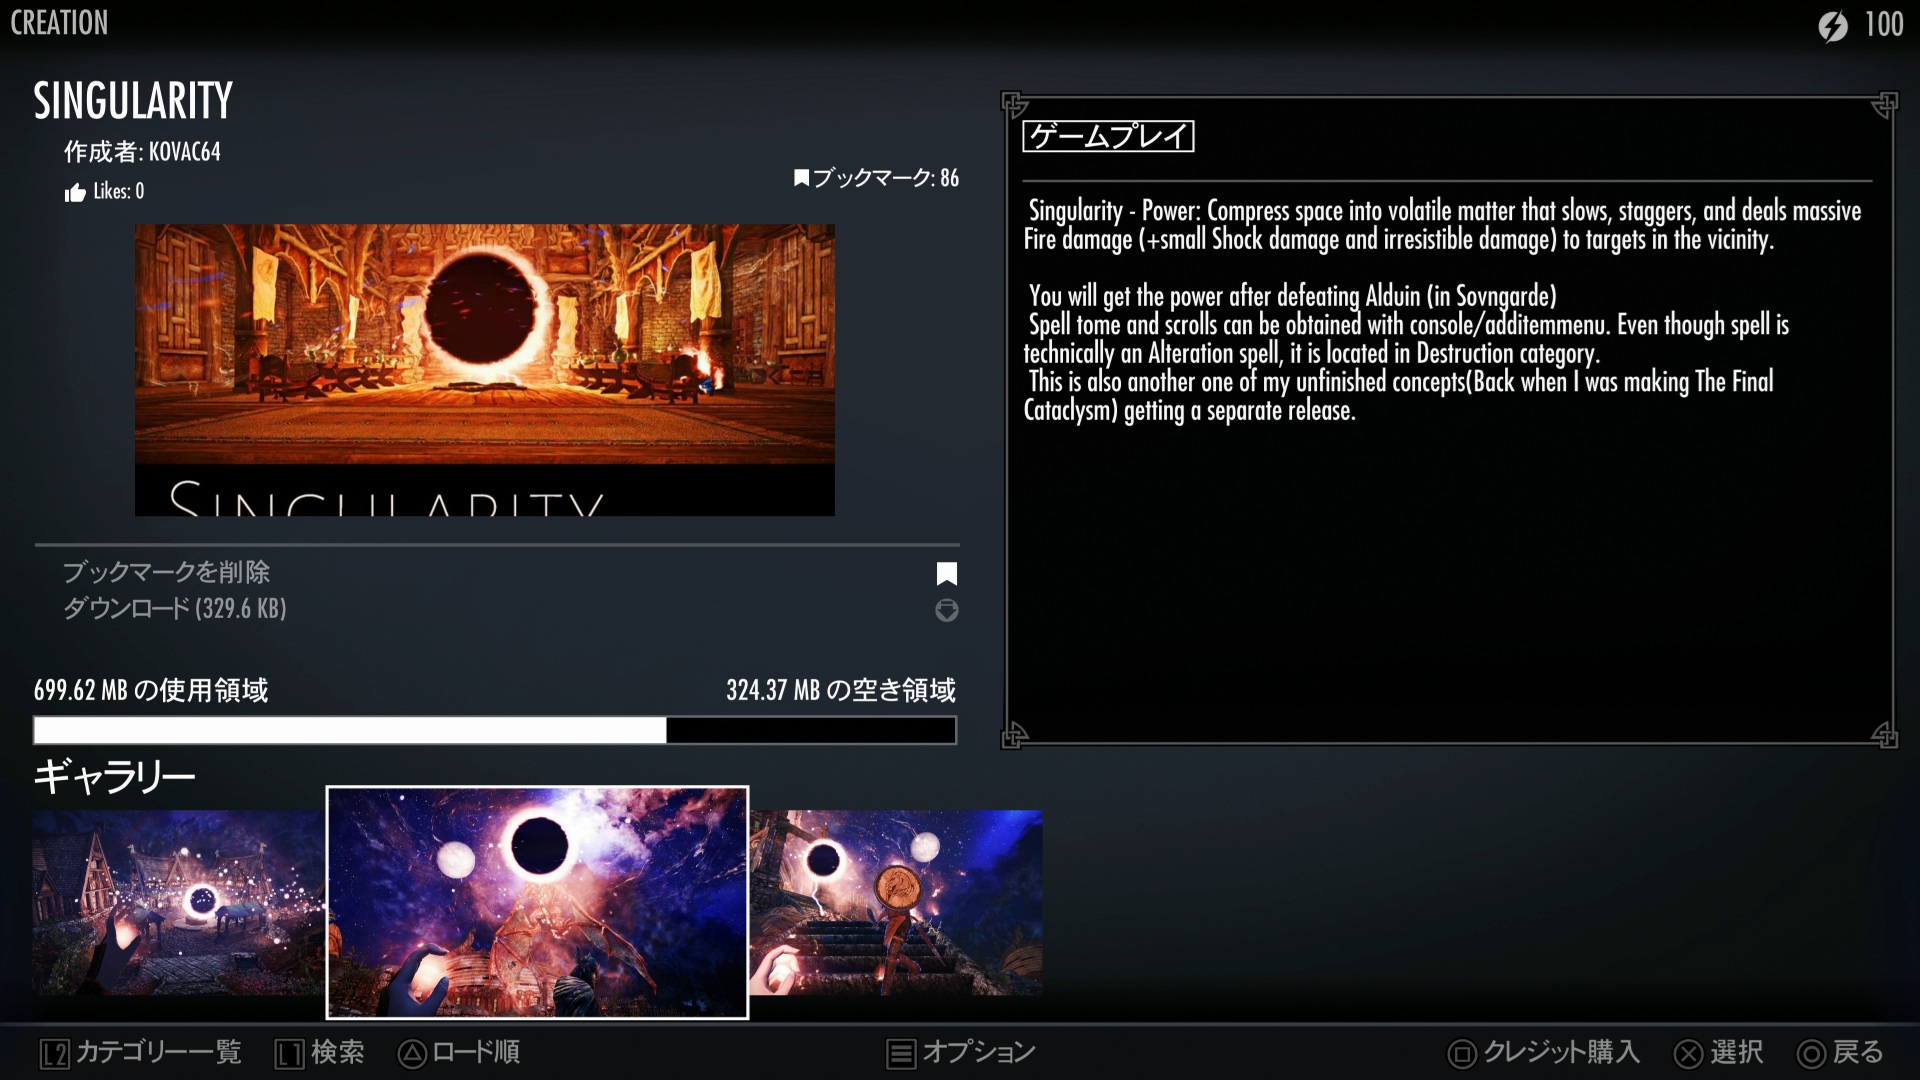Click the triangle load order icon
The height and width of the screenshot is (1080, 1920).
412,1053
